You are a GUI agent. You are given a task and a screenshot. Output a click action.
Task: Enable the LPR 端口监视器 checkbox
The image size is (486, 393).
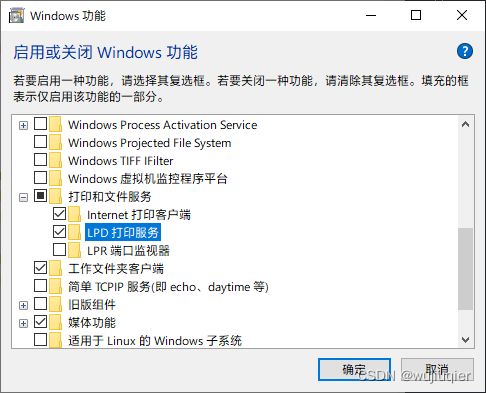click(x=59, y=249)
